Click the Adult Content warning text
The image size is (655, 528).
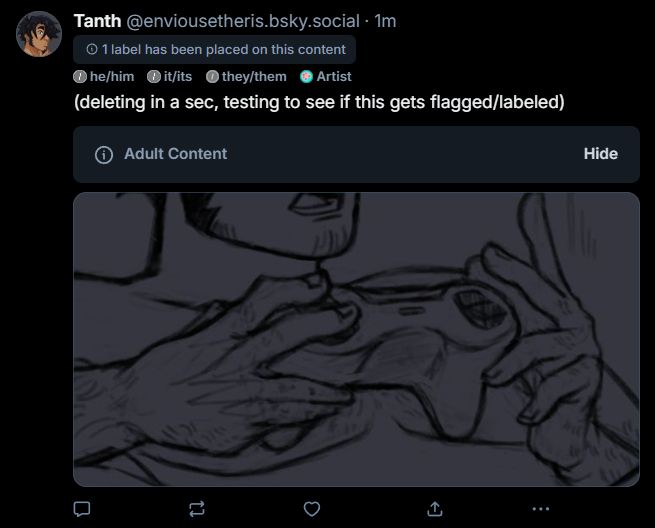(x=175, y=154)
